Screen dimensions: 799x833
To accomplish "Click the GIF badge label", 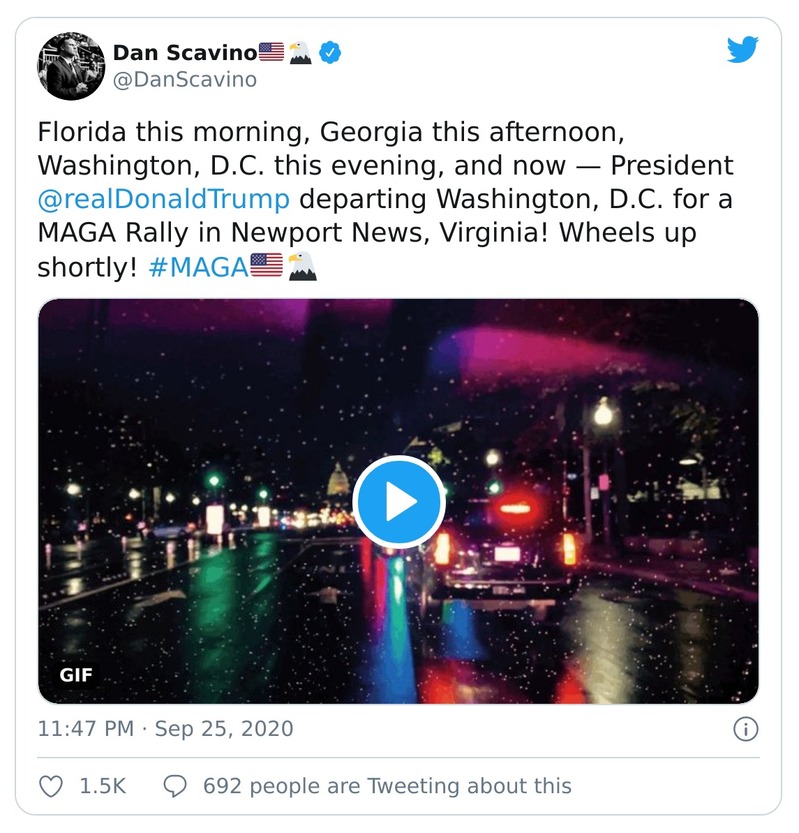I will [76, 675].
